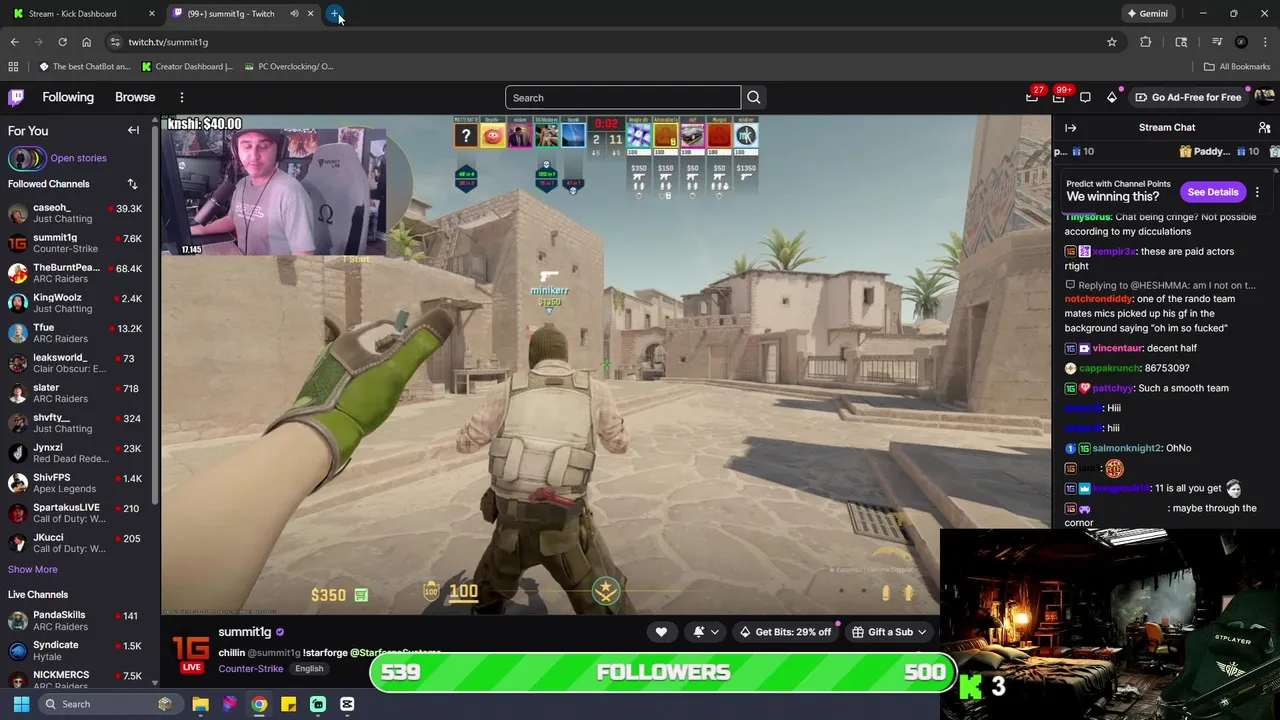
Task: Open the Browse page
Action: pyautogui.click(x=135, y=97)
